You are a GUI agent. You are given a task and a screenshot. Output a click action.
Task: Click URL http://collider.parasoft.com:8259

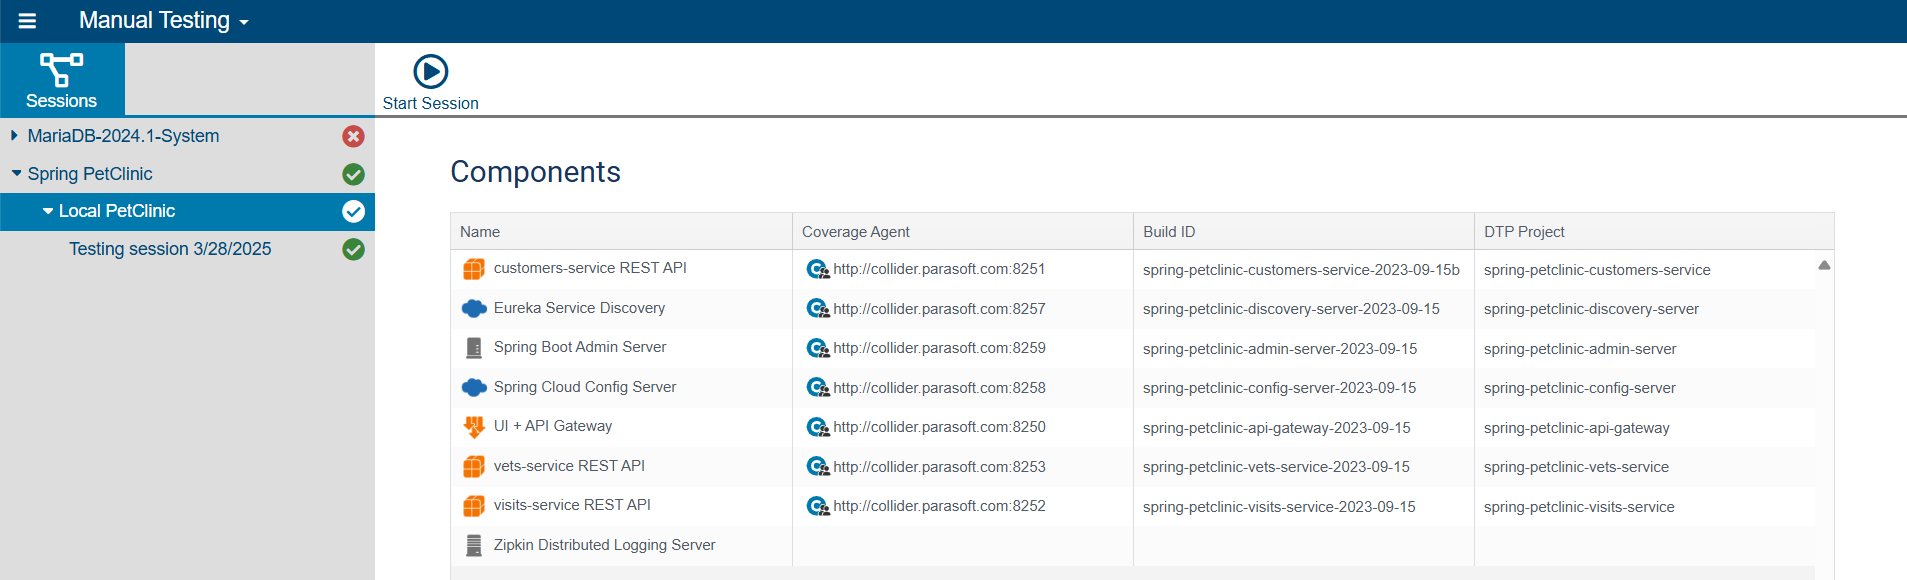click(940, 348)
